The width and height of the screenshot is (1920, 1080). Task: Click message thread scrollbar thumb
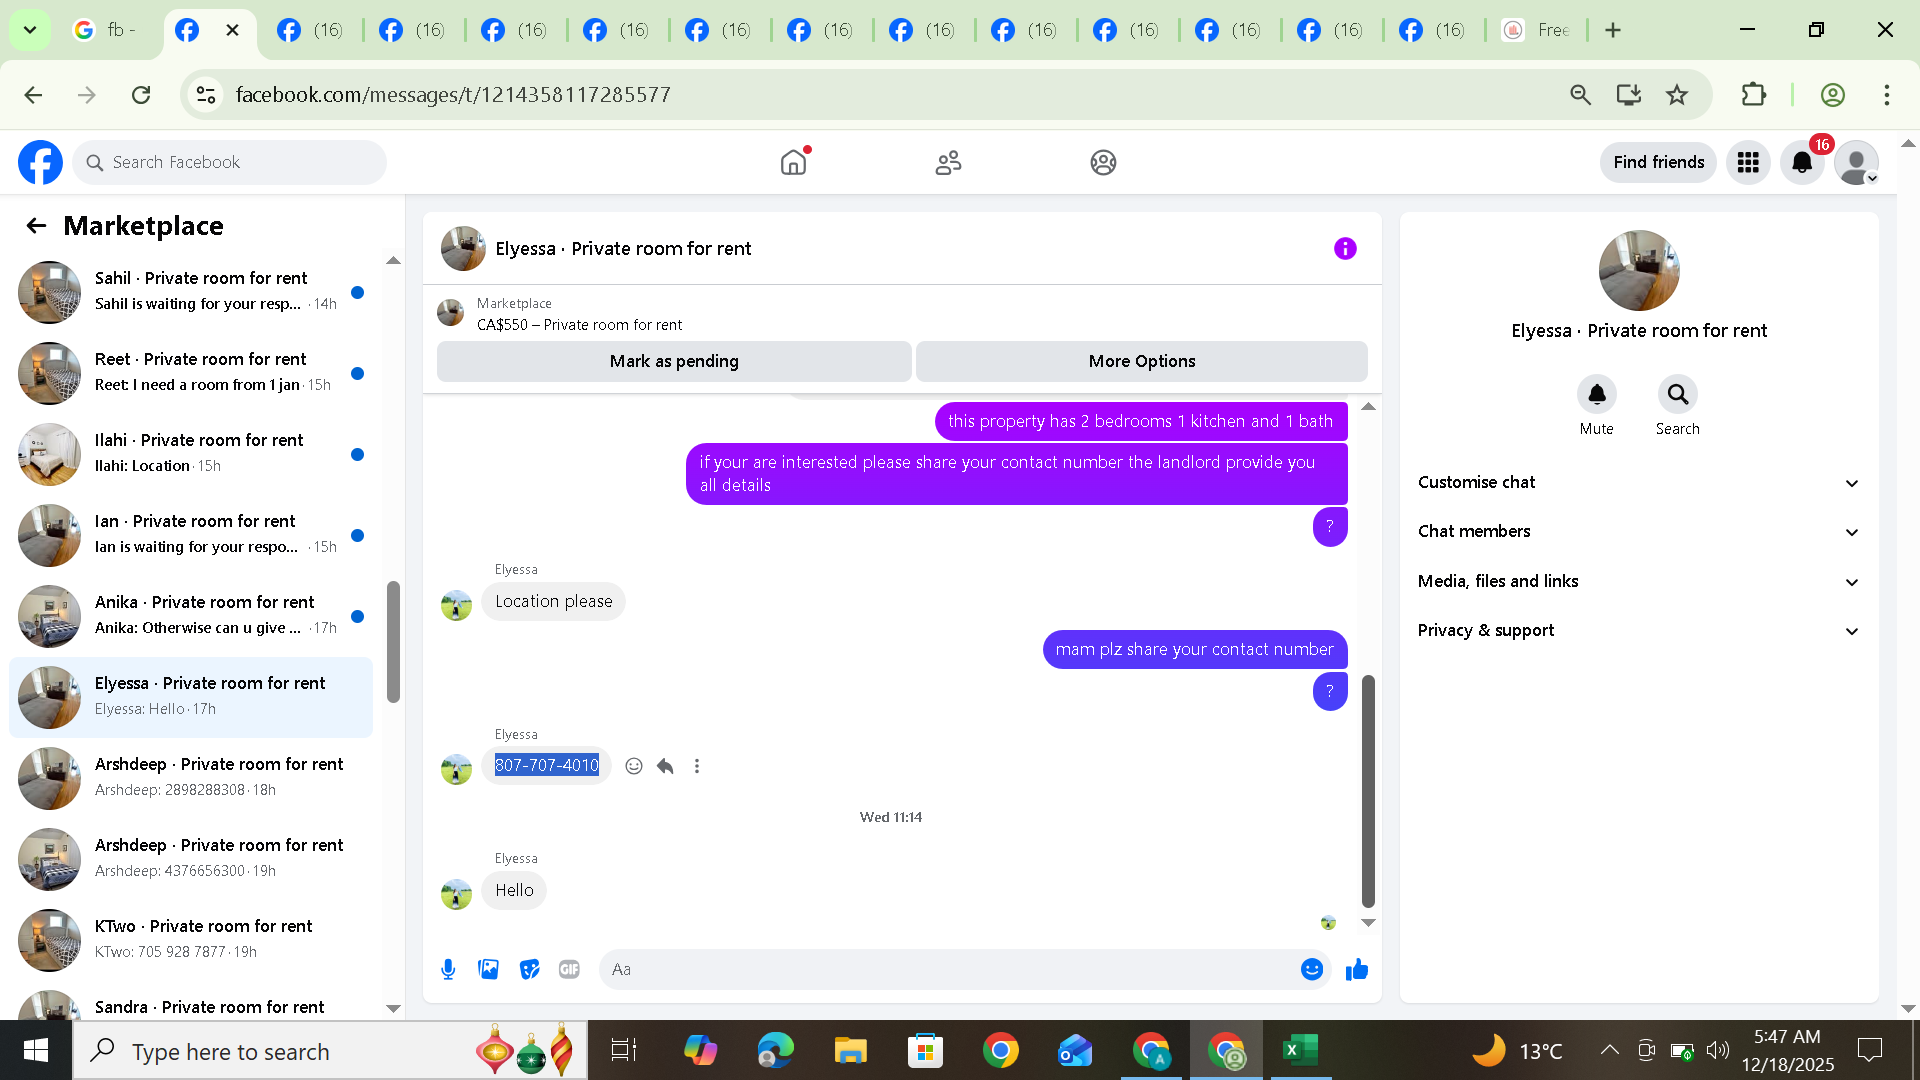click(x=1368, y=791)
